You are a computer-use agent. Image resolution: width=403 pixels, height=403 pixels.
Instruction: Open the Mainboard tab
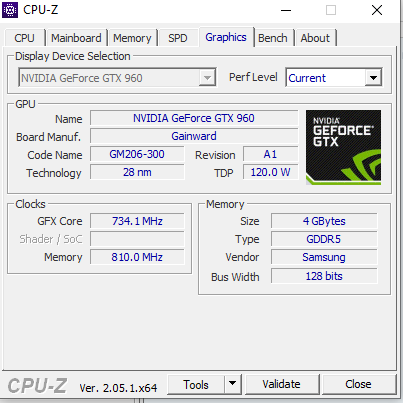click(x=76, y=38)
